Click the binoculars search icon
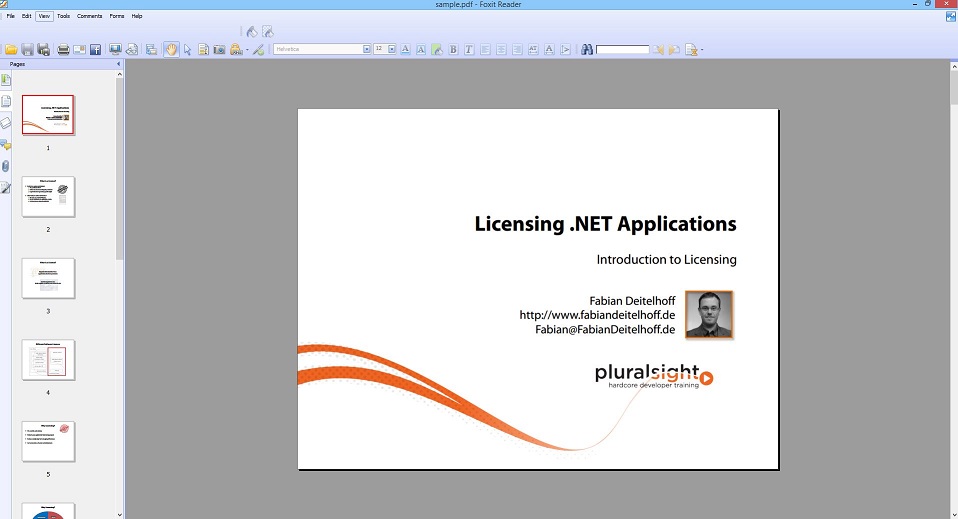Image resolution: width=958 pixels, height=519 pixels. coord(587,49)
